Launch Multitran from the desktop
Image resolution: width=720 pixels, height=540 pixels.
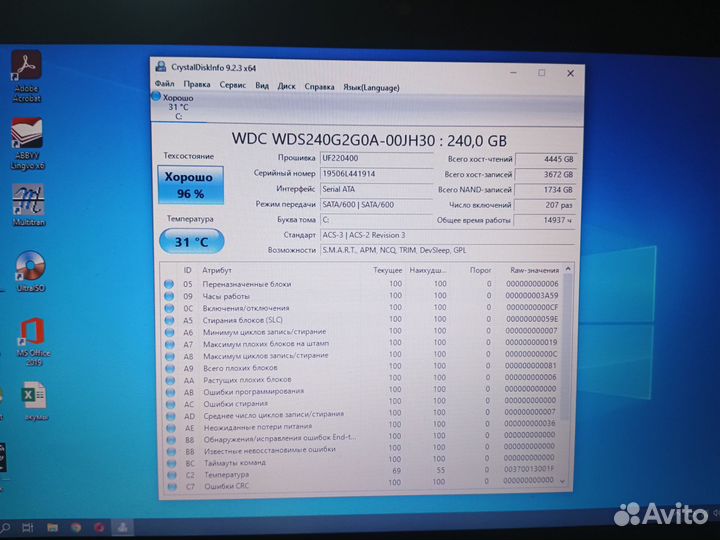25,203
